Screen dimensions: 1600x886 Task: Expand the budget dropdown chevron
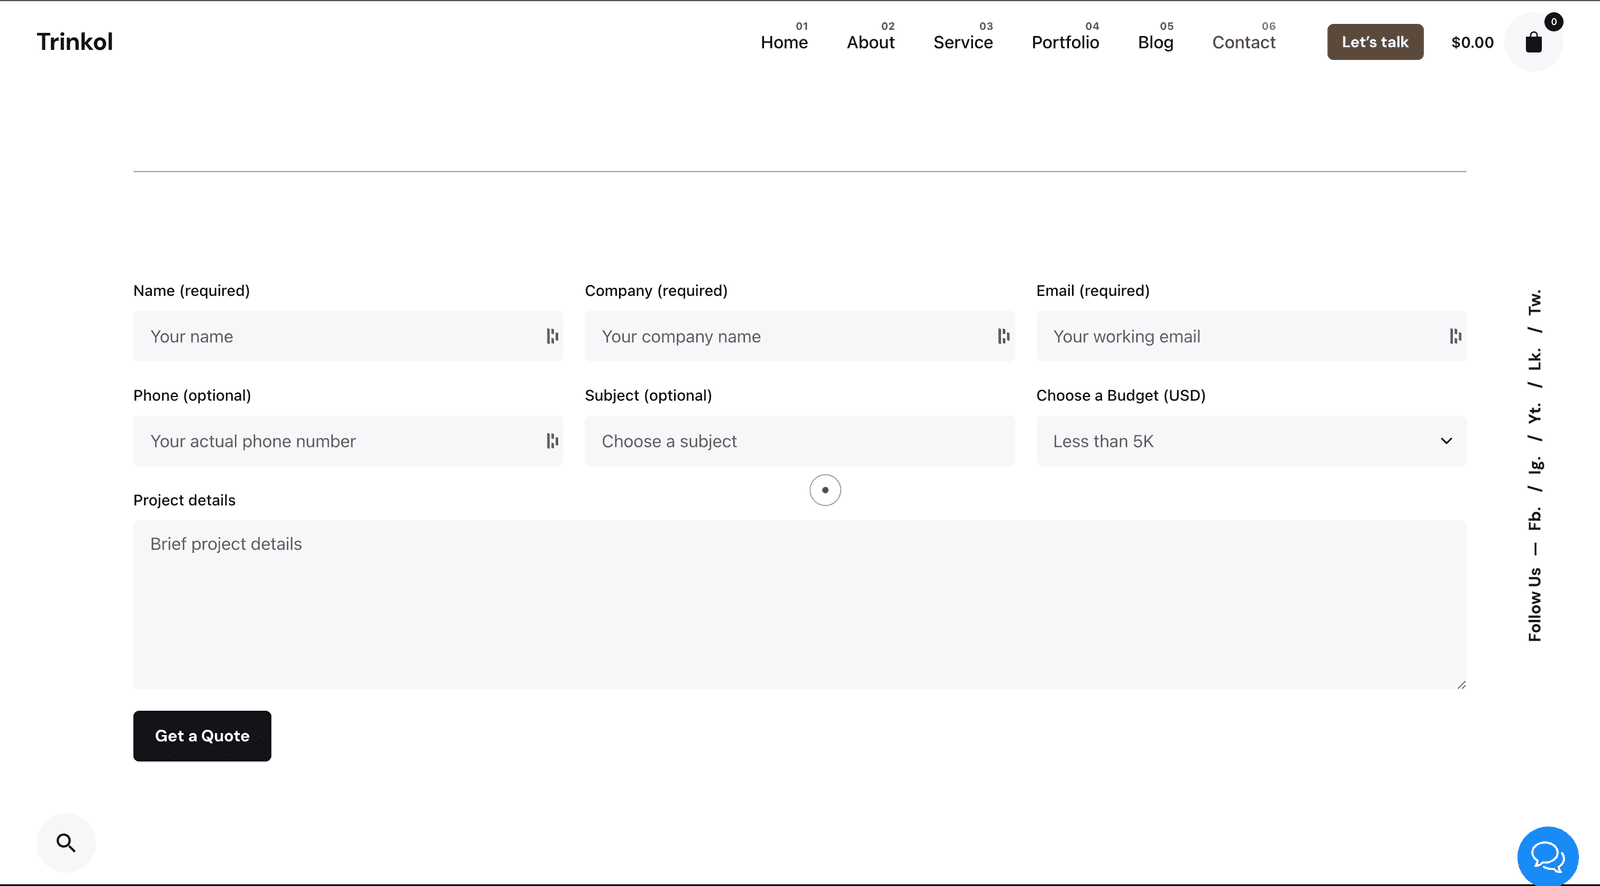click(1446, 441)
